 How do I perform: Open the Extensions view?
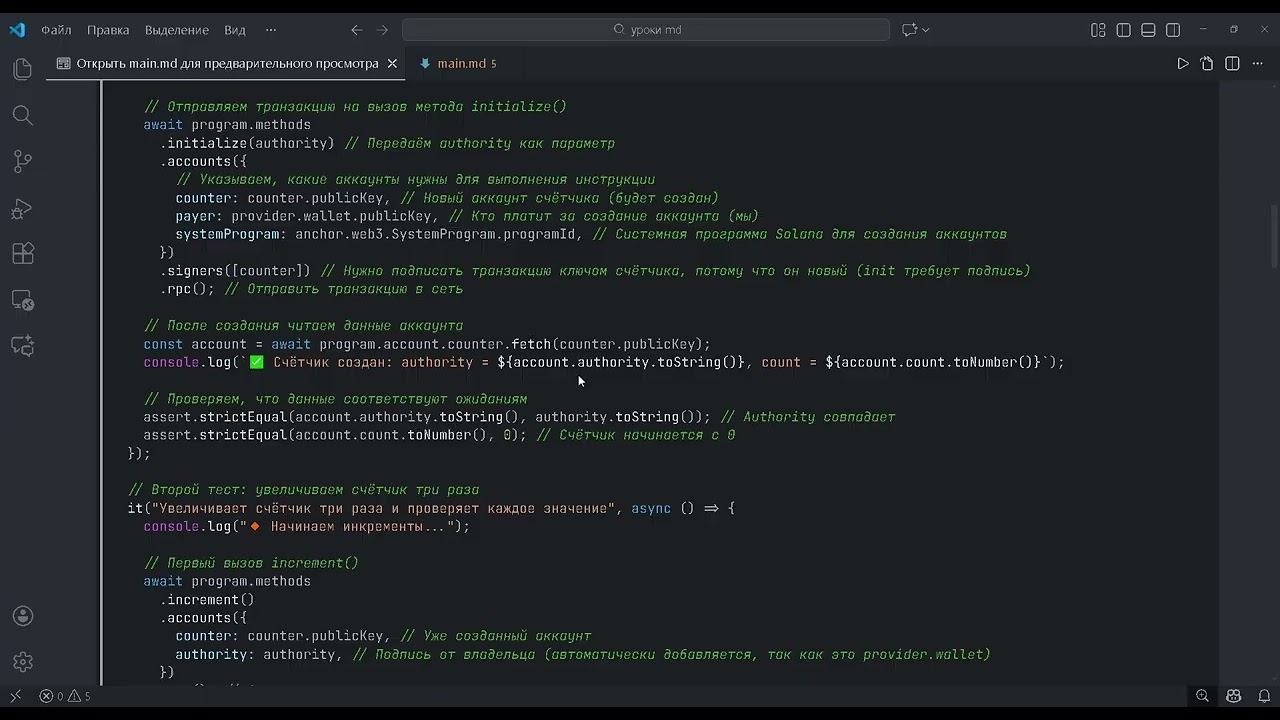tap(22, 254)
